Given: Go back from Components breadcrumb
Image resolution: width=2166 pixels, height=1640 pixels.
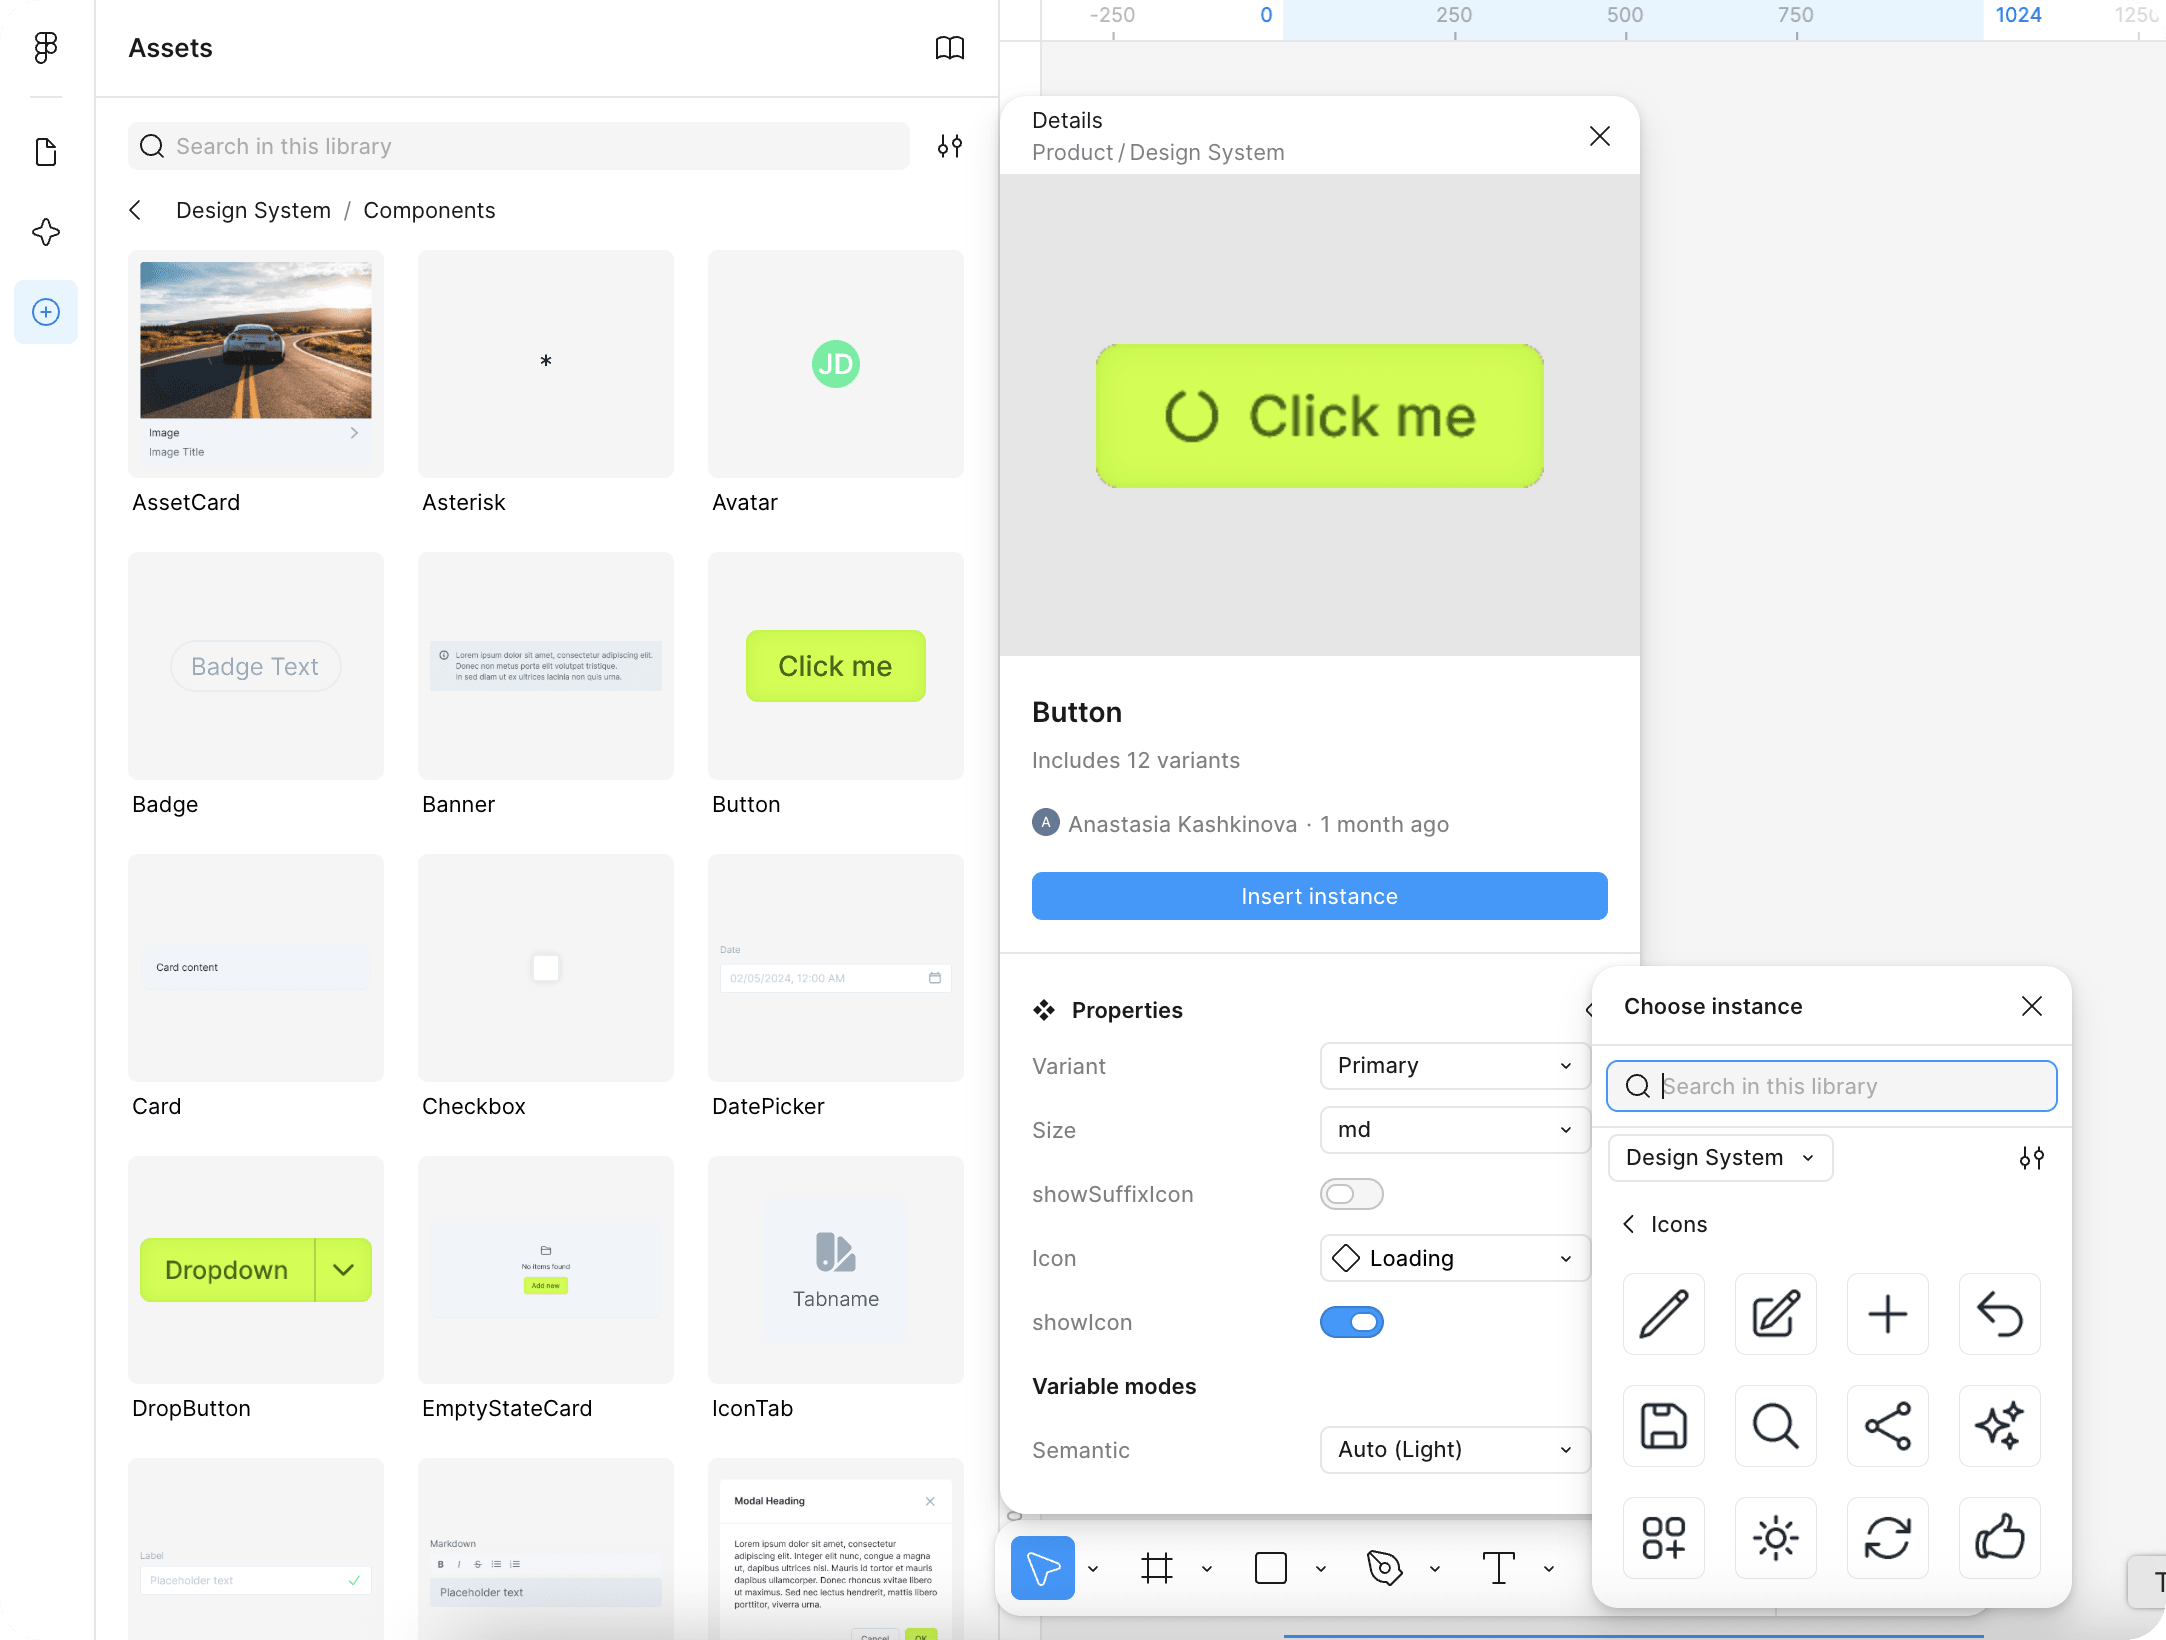Looking at the screenshot, I should [x=135, y=210].
